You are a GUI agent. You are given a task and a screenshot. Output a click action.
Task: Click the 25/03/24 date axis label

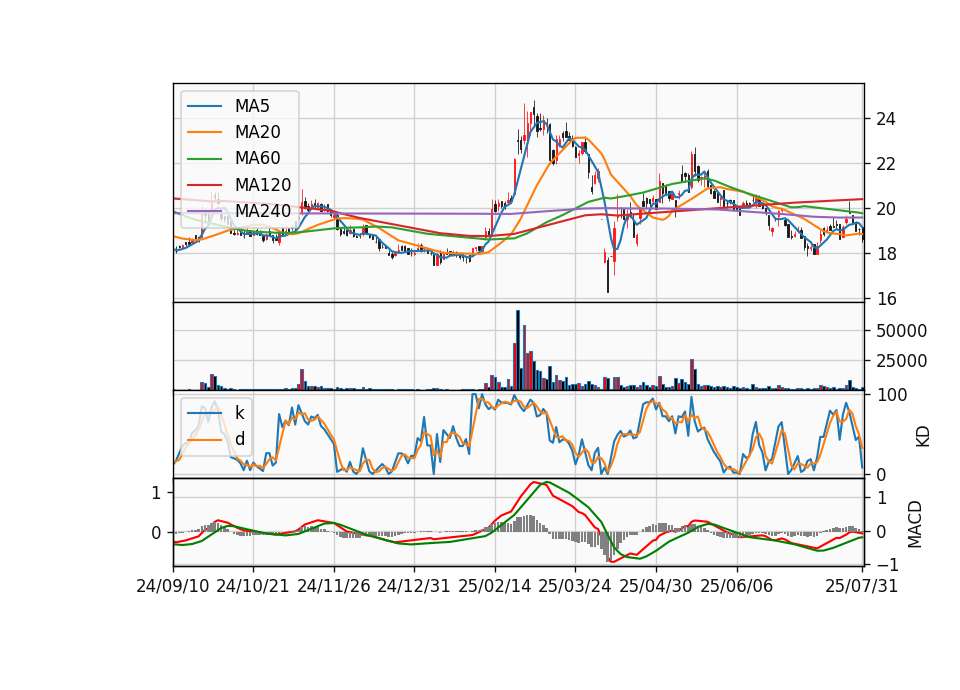(x=575, y=586)
